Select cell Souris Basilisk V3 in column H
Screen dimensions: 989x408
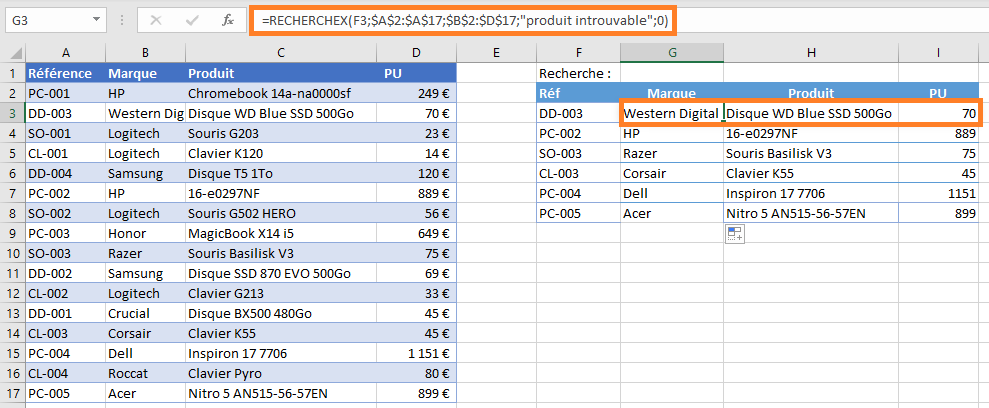coord(811,153)
